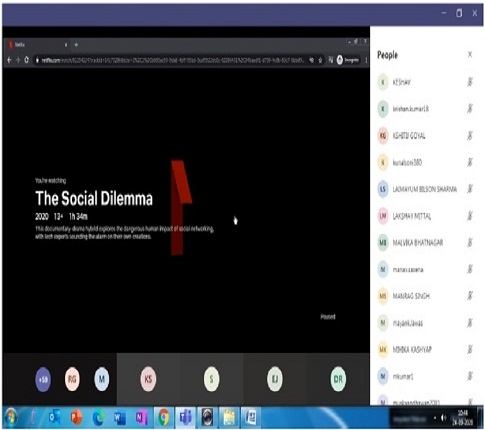Open Microsoft Teams from the taskbar
Viewport: 485px width, 430px height.
[x=185, y=417]
